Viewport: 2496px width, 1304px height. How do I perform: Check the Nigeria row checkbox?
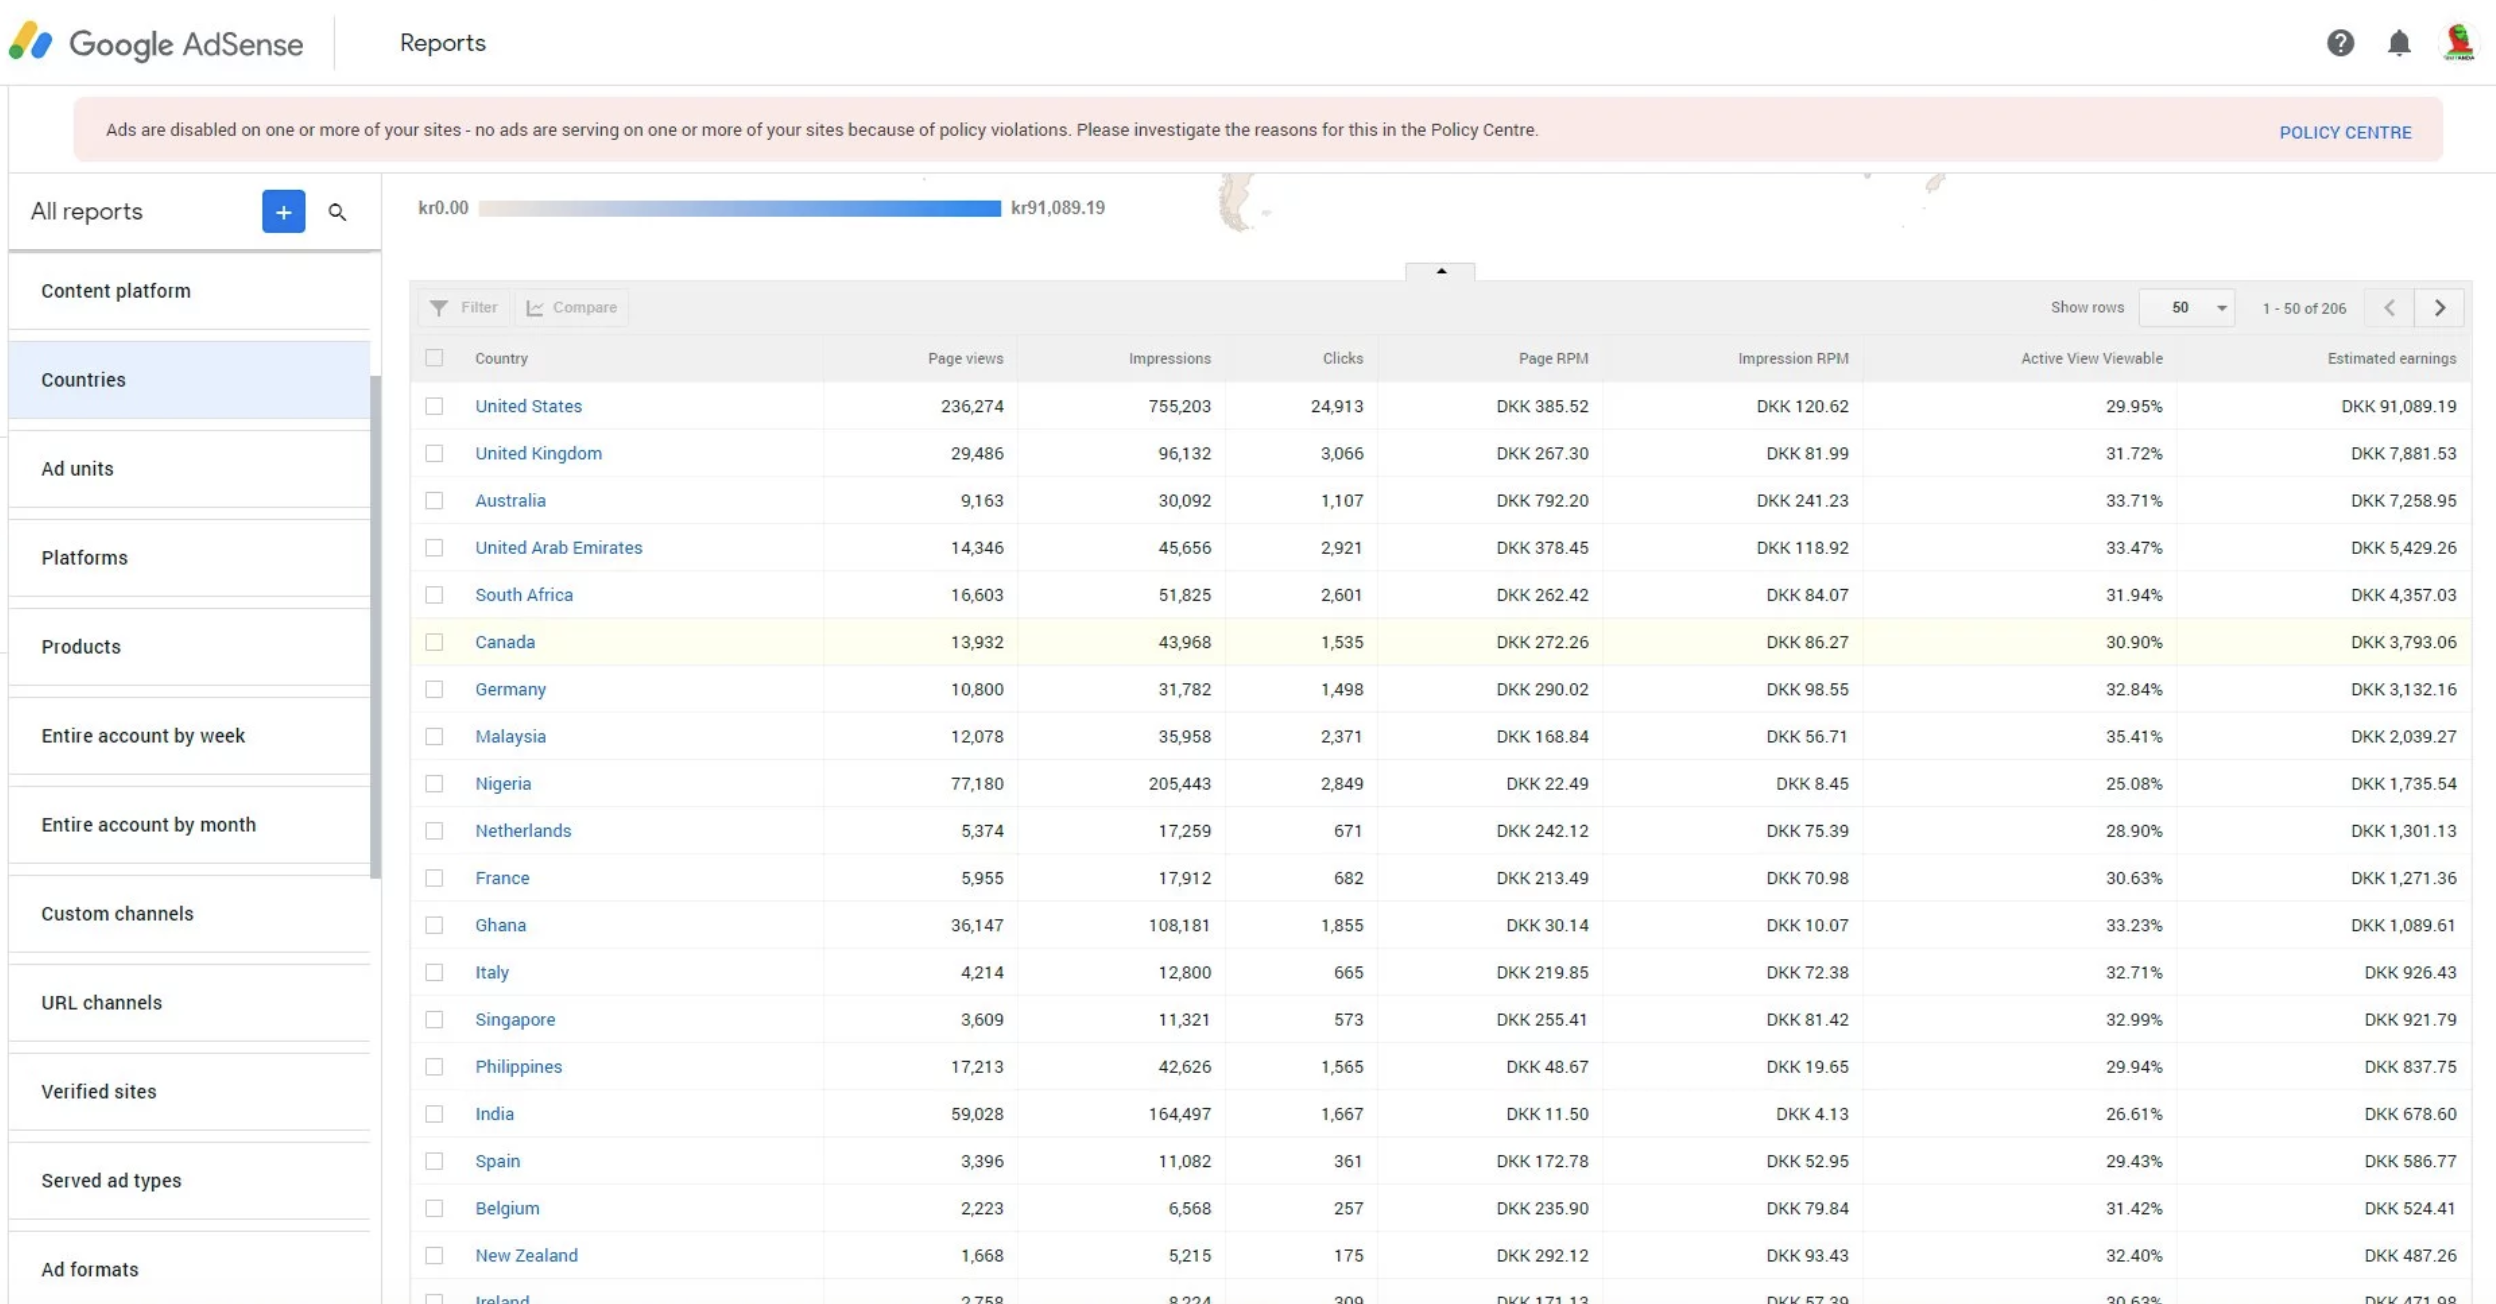pyautogui.click(x=434, y=784)
